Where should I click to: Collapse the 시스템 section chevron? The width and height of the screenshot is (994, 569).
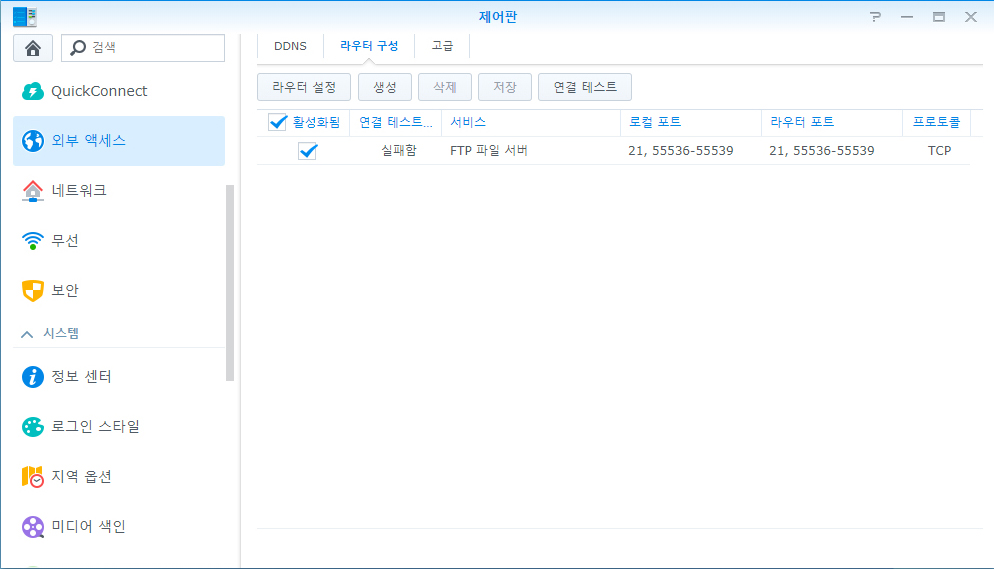(x=27, y=334)
